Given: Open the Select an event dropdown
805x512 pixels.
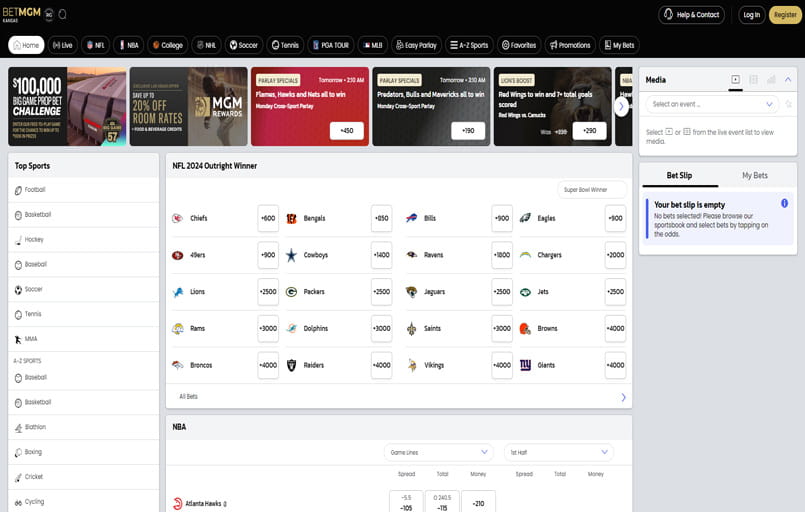Looking at the screenshot, I should point(712,104).
